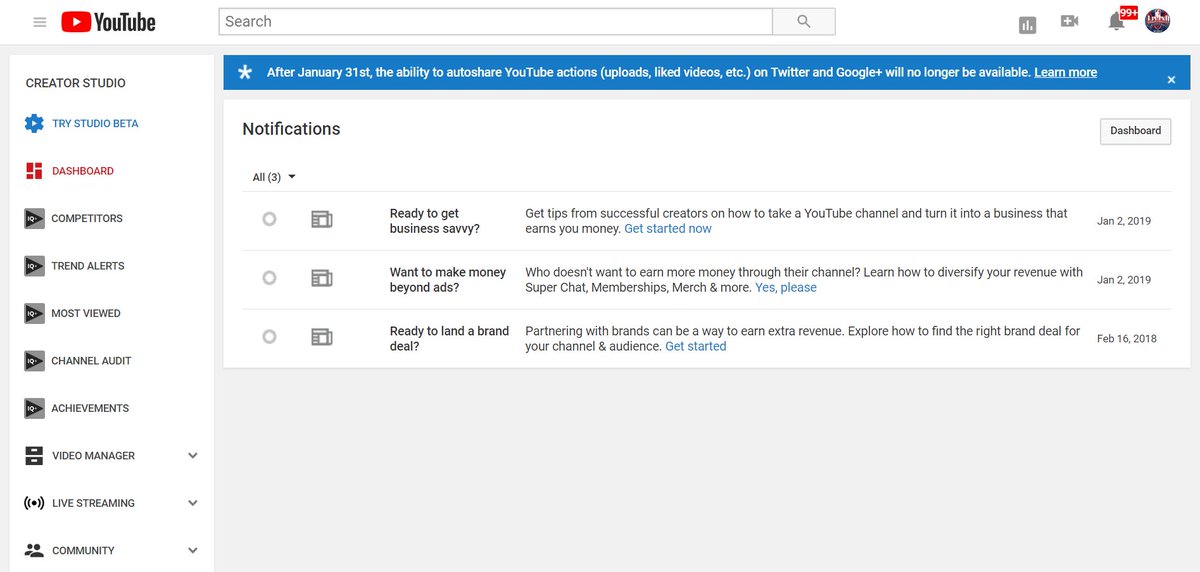The image size is (1200, 572).
Task: Click the Trend Alerts IQ icon
Action: 34,266
